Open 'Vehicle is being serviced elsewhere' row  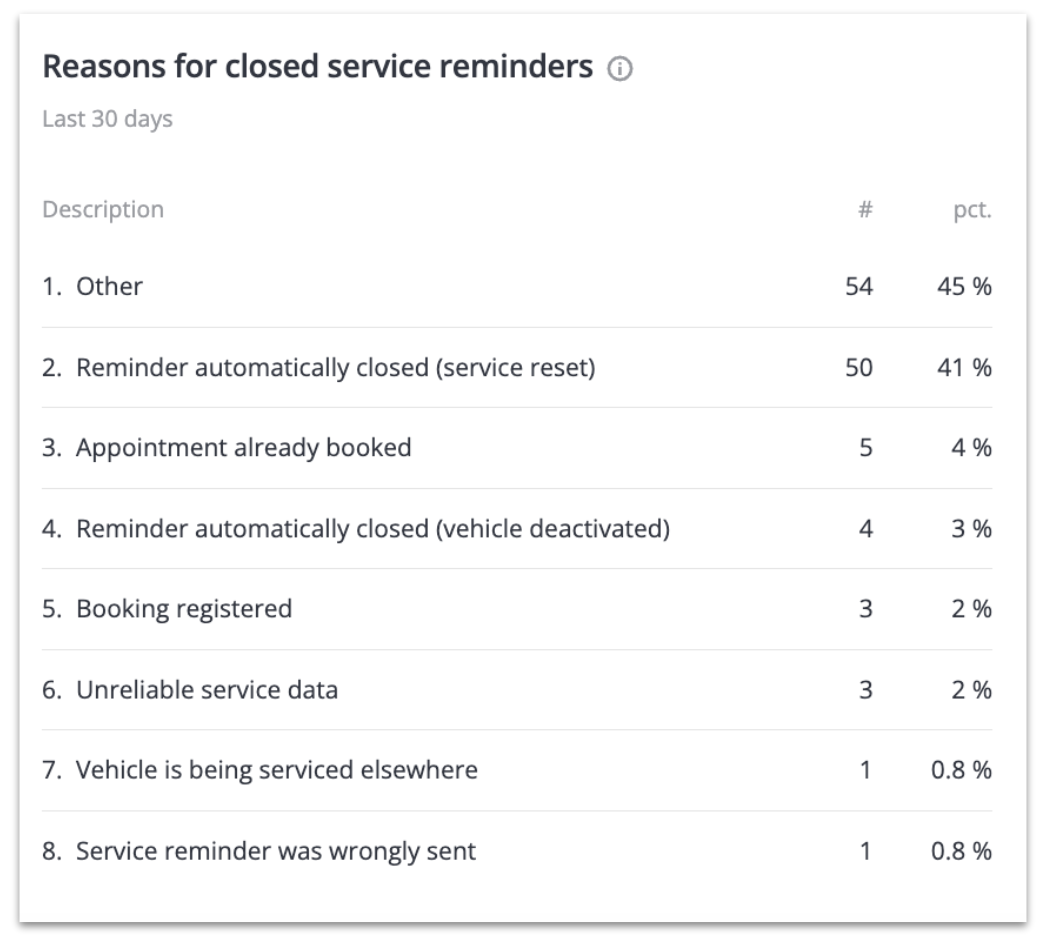tap(276, 771)
